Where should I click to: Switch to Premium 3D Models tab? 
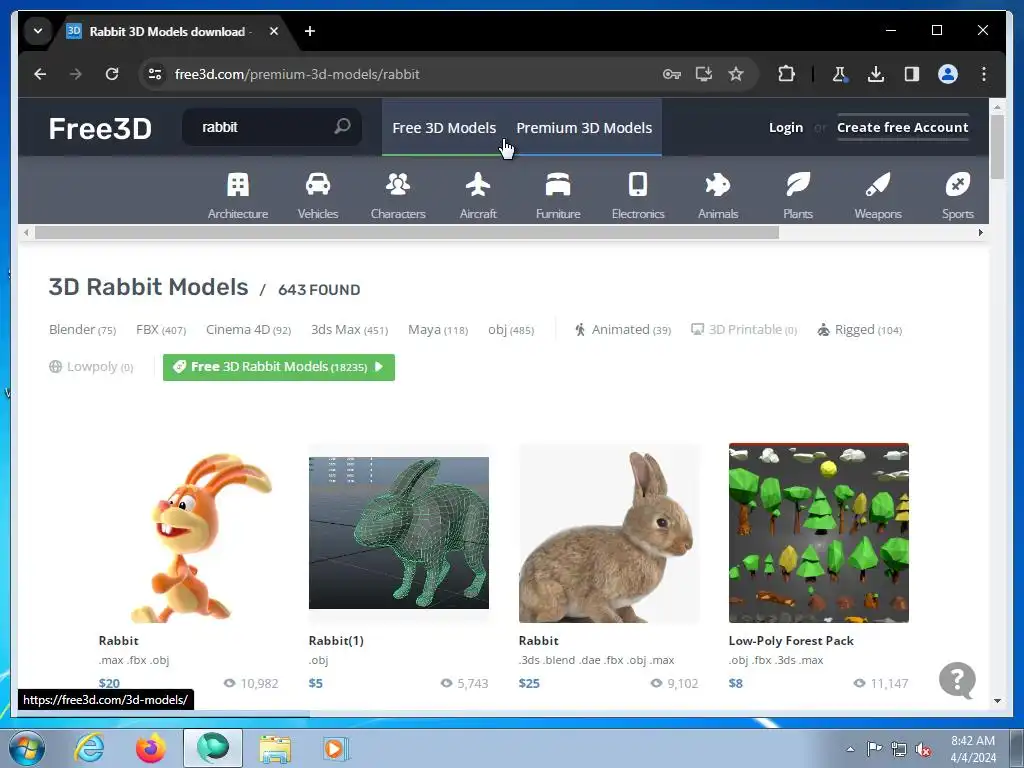pos(584,127)
